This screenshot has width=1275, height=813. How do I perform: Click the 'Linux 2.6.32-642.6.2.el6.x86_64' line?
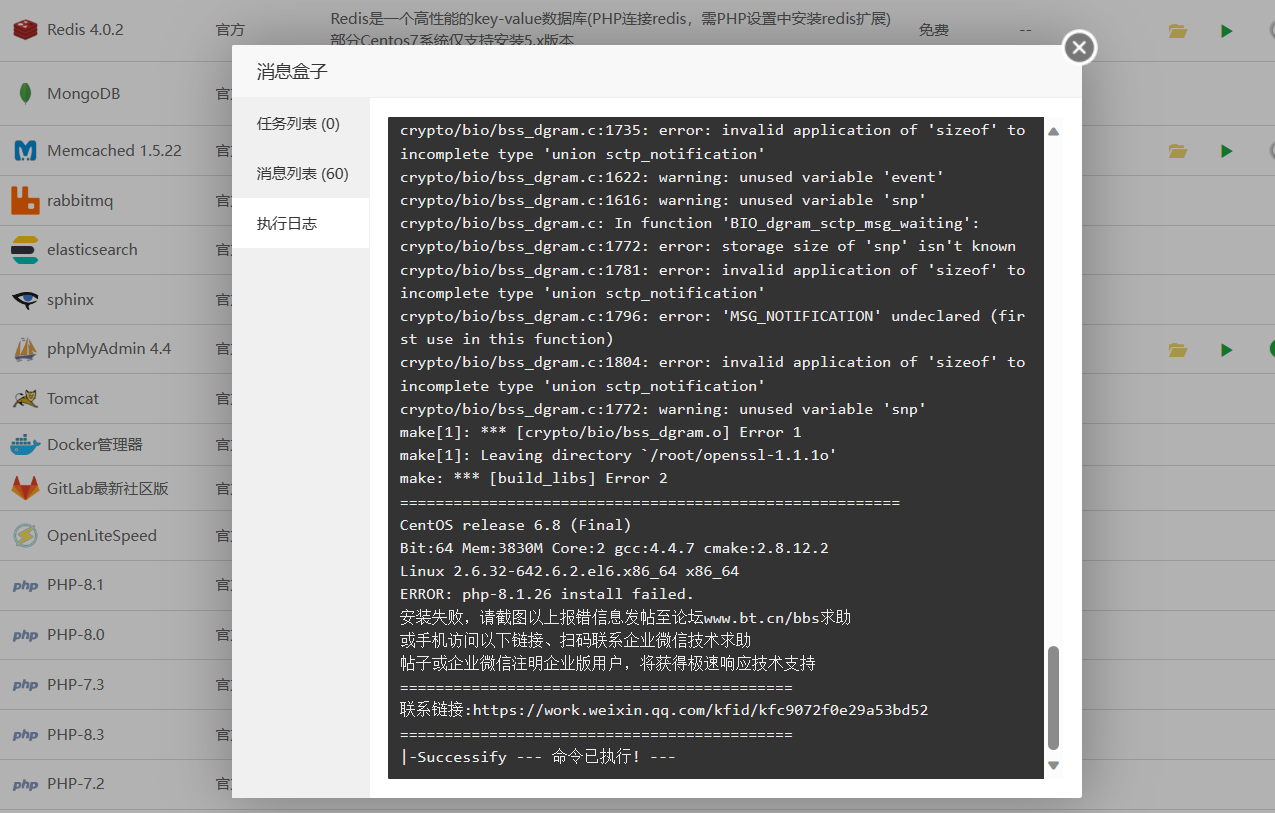pos(570,572)
